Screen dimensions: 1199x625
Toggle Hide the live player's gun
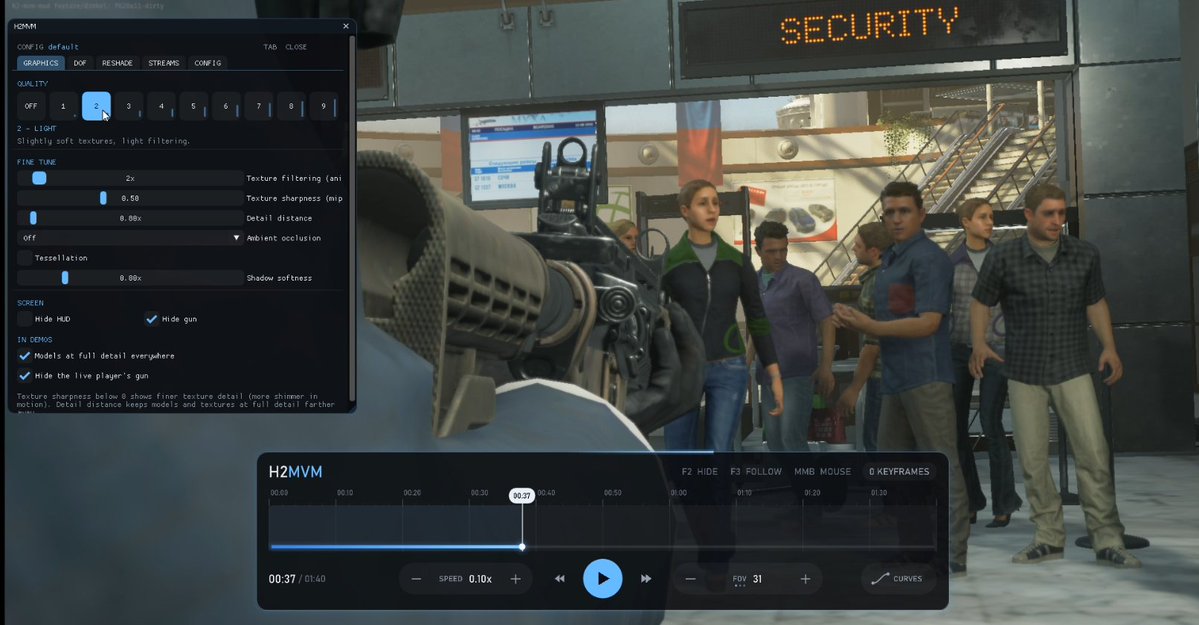(x=24, y=376)
